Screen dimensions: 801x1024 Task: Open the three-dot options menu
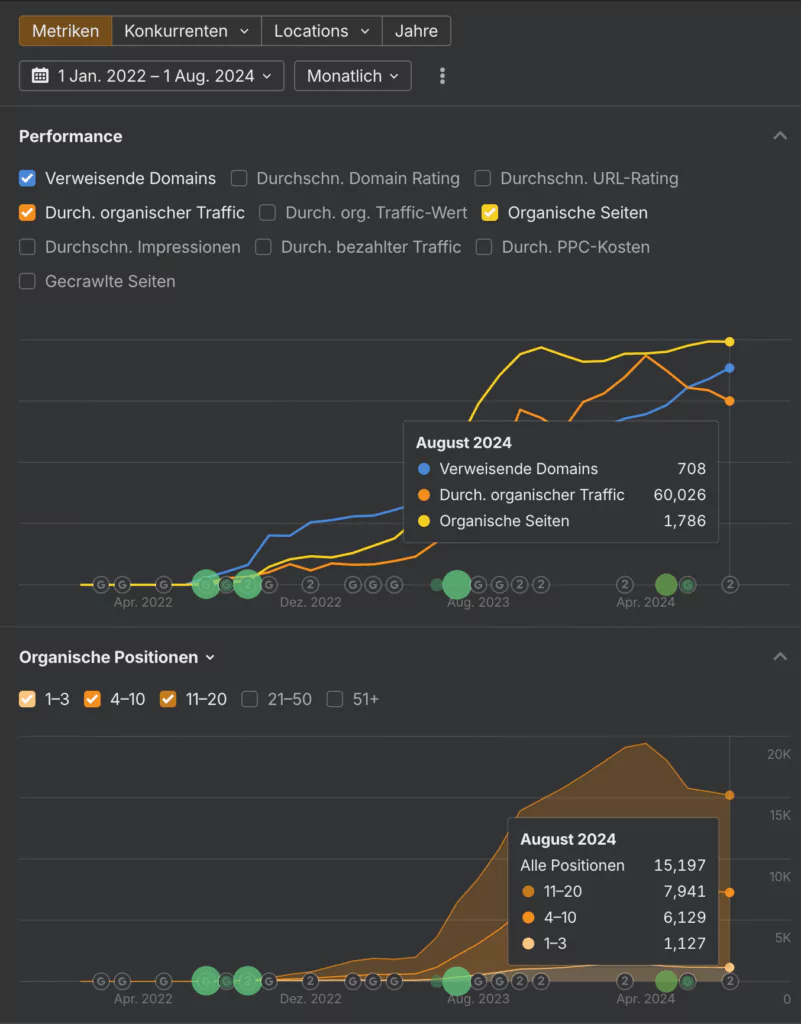441,75
